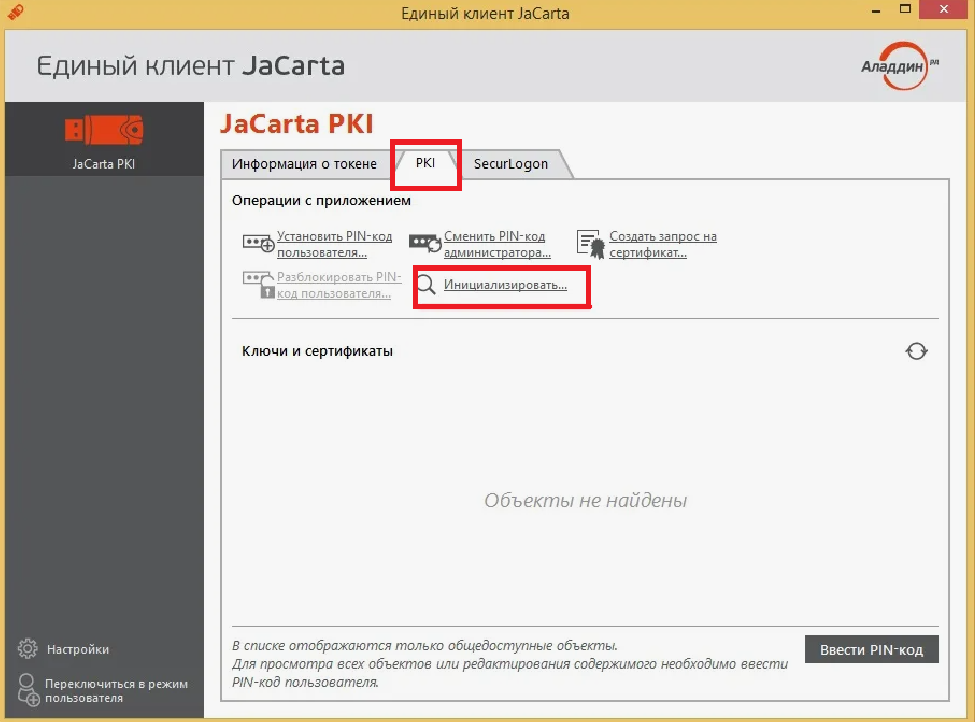Click the unlock user PIN icon
Screen dimensions: 975x722
click(258, 285)
